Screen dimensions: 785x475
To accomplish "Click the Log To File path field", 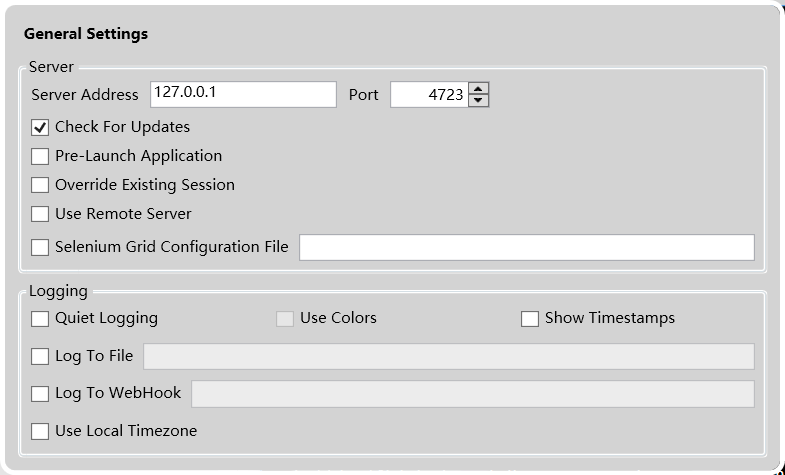I will tap(449, 356).
